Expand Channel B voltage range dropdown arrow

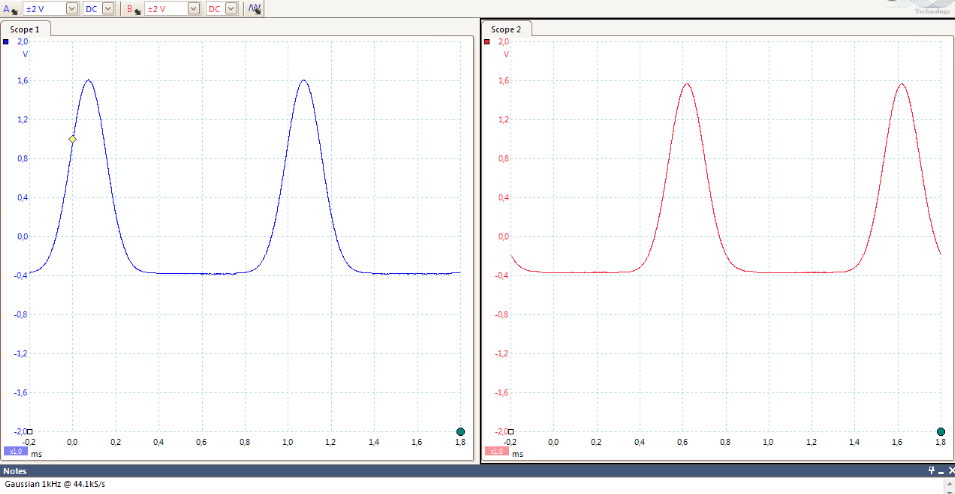[194, 9]
